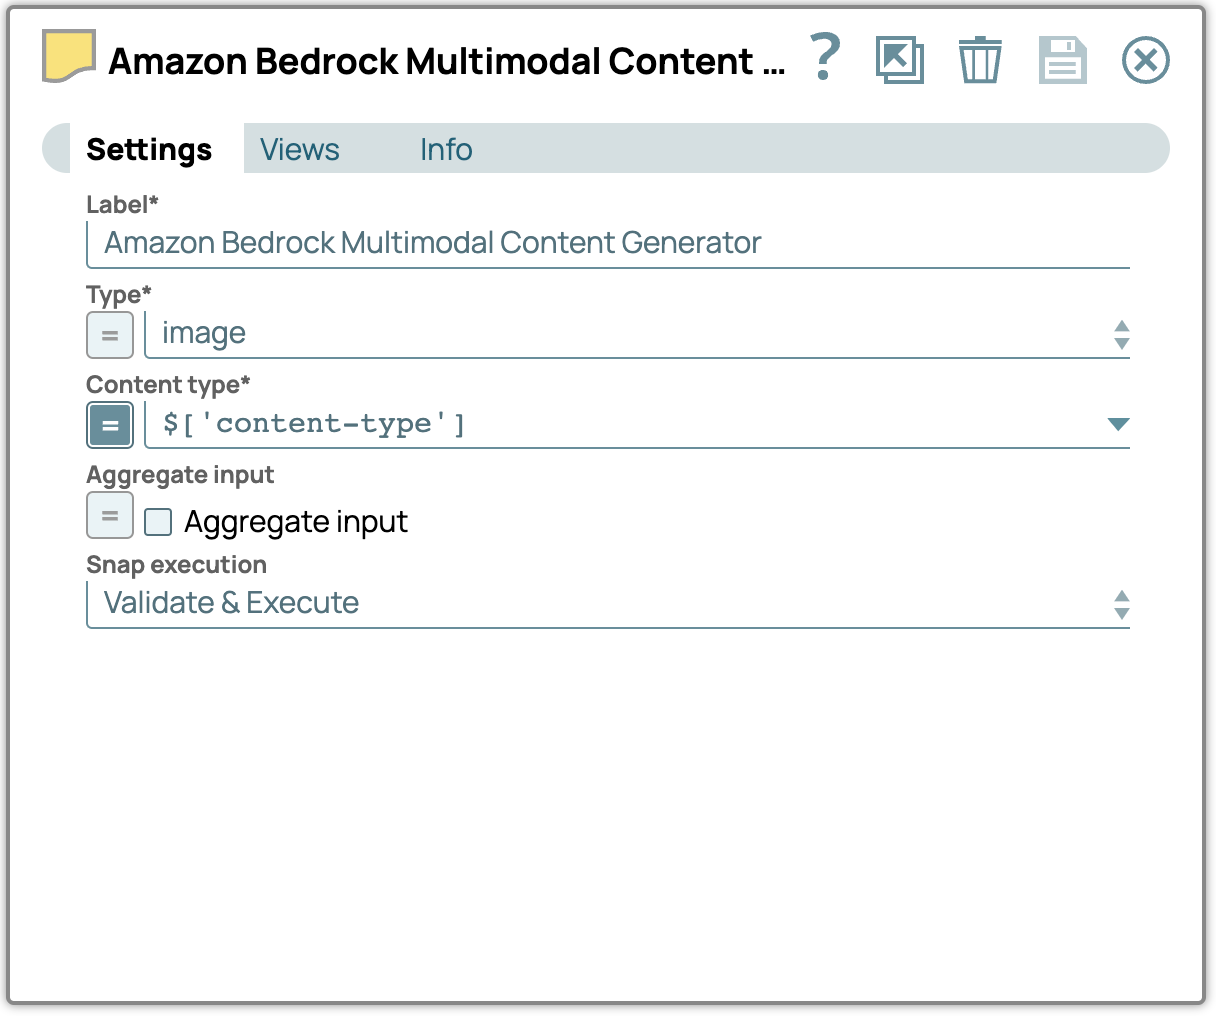Enable the Aggregate input checkbox

click(158, 522)
